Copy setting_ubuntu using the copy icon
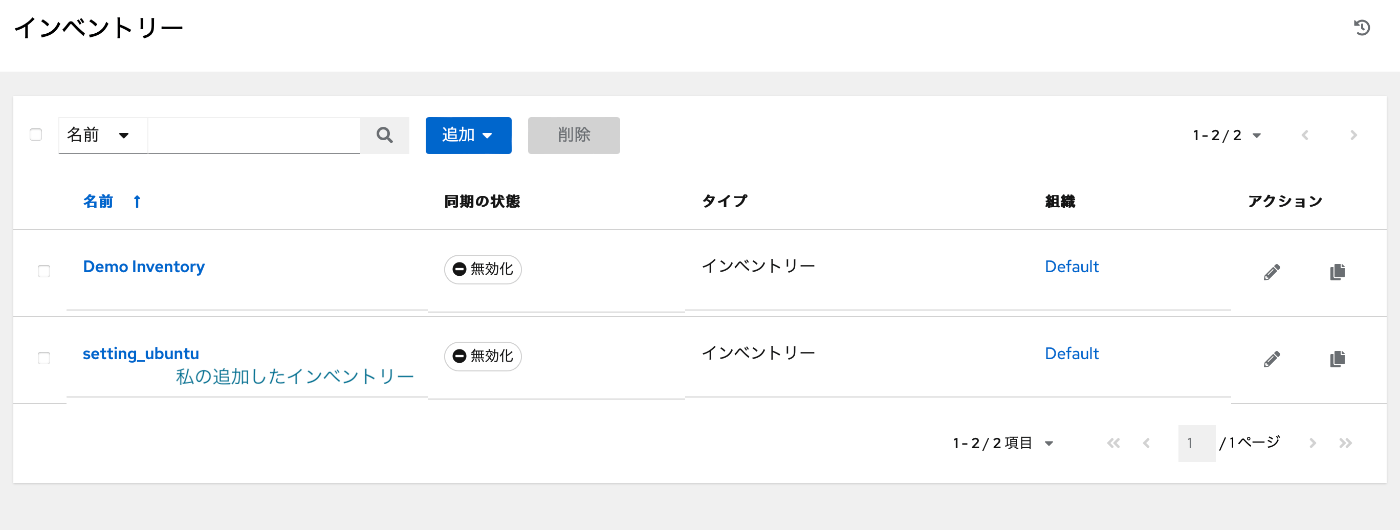This screenshot has width=1400, height=530. click(x=1337, y=358)
